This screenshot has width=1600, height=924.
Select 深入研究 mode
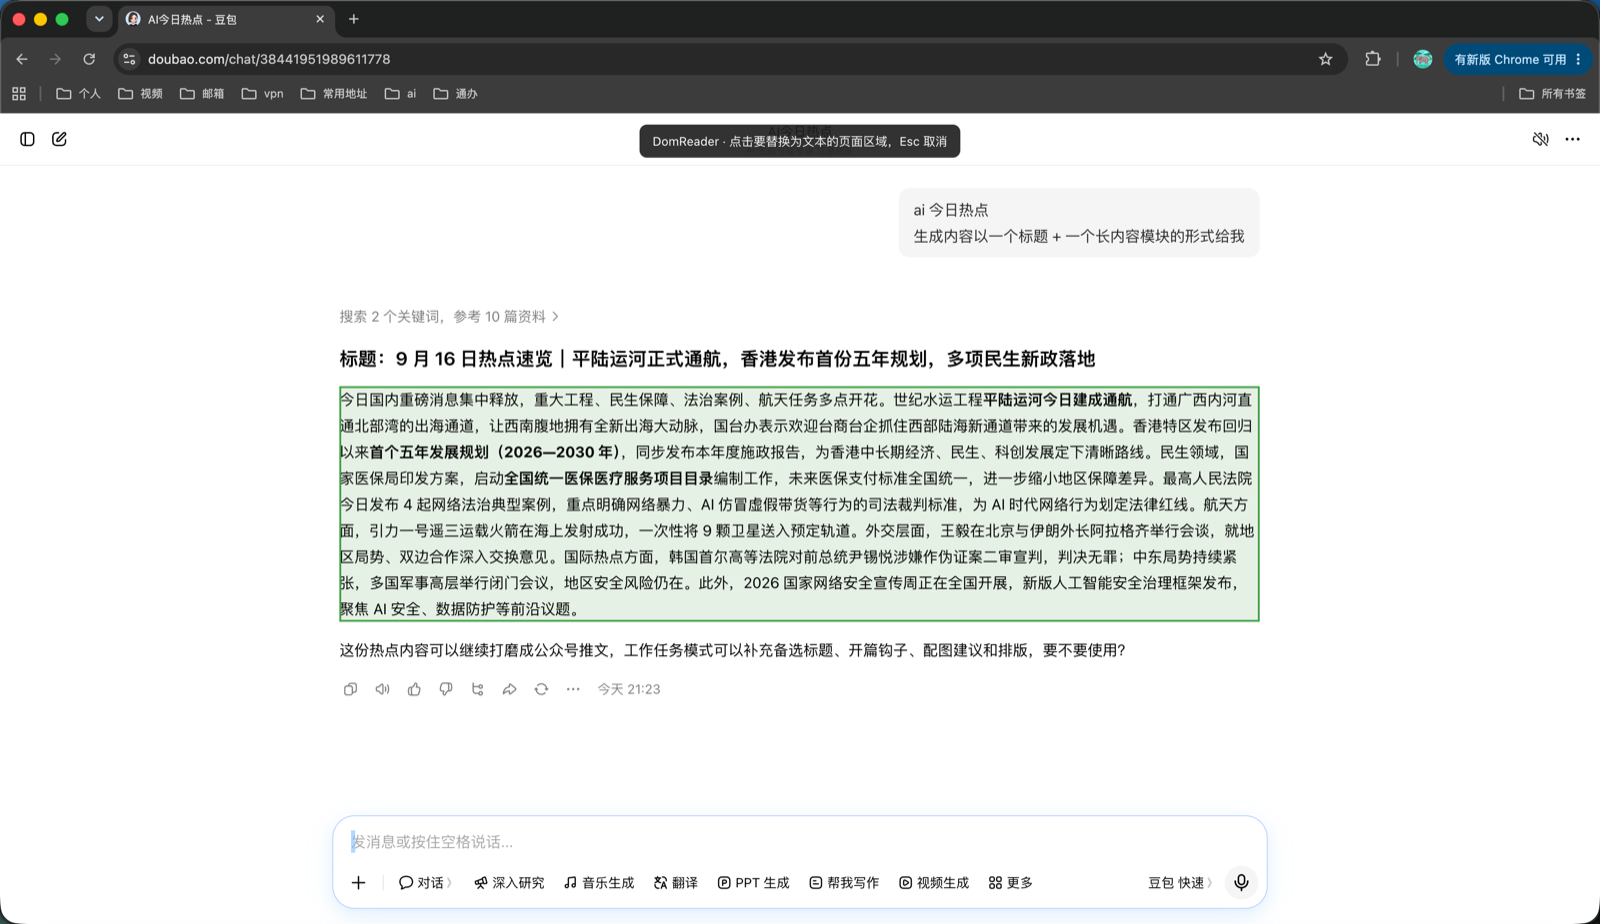tap(509, 883)
